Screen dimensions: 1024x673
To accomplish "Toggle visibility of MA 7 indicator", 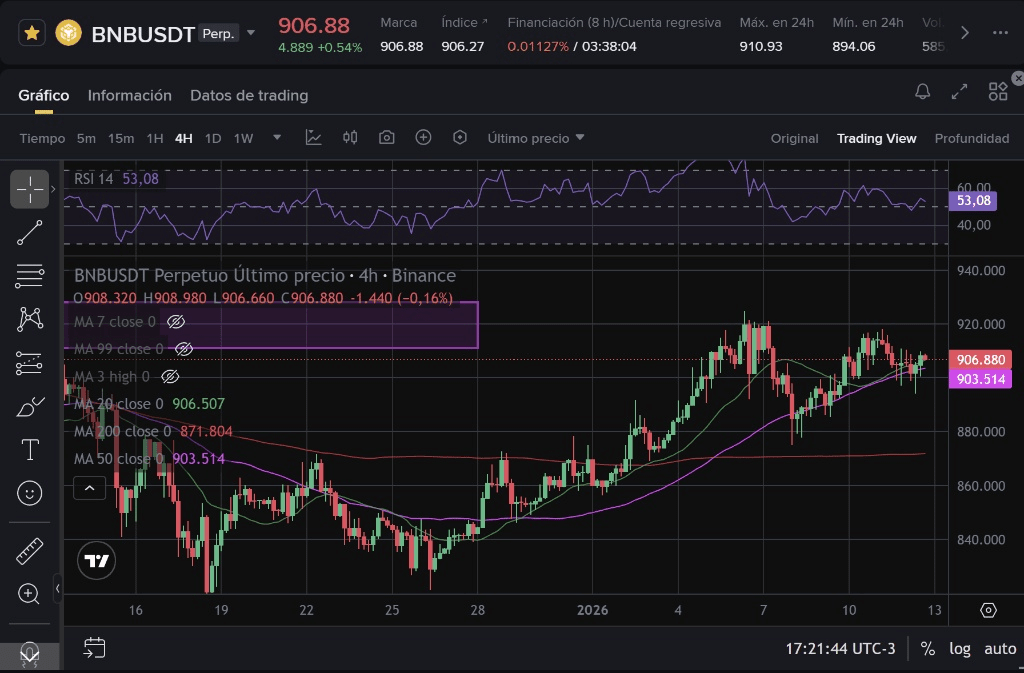I will (176, 322).
